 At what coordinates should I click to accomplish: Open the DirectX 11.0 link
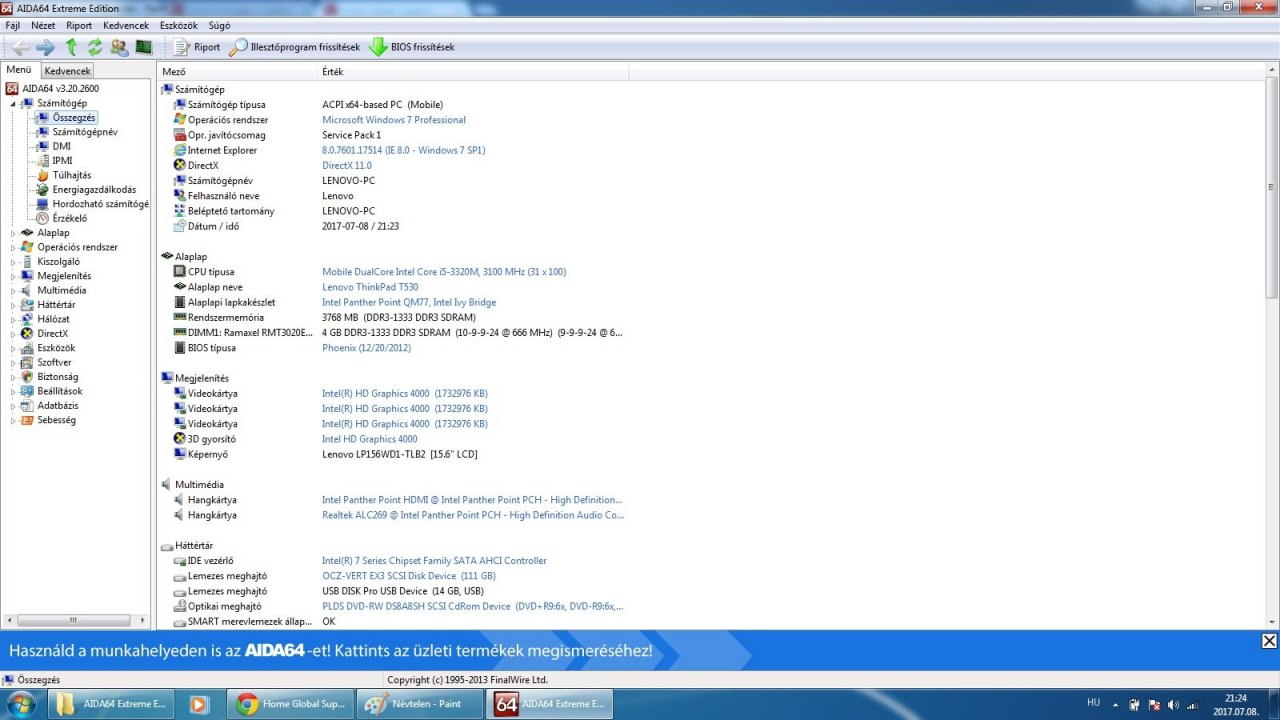pos(346,165)
